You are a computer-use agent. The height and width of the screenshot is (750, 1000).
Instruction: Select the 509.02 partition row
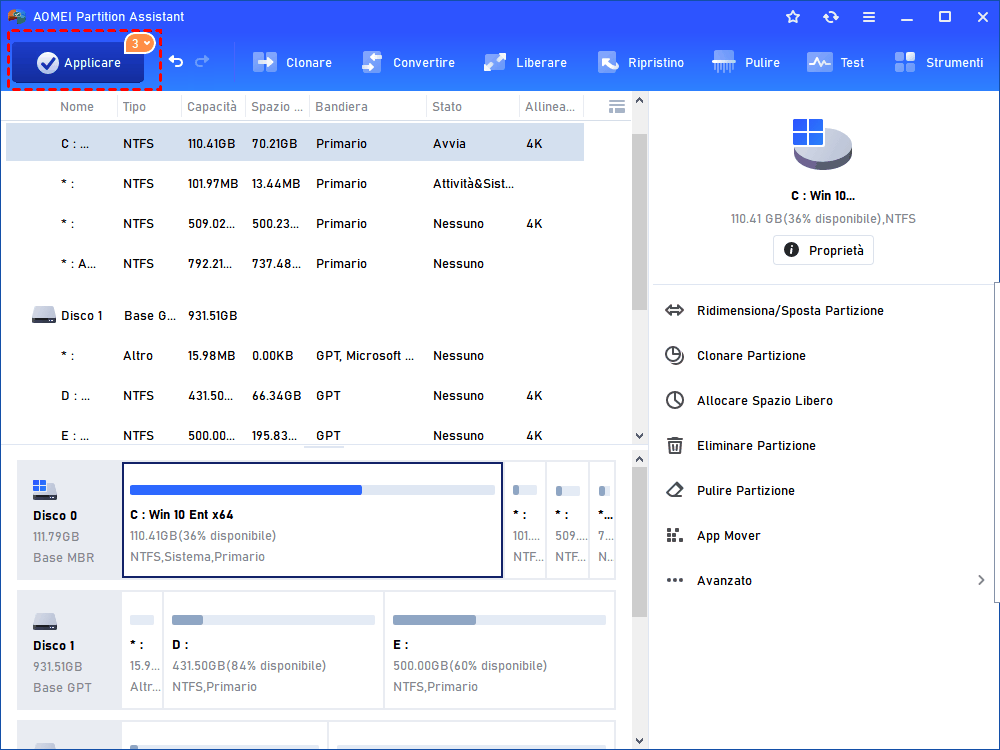pyautogui.click(x=295, y=224)
